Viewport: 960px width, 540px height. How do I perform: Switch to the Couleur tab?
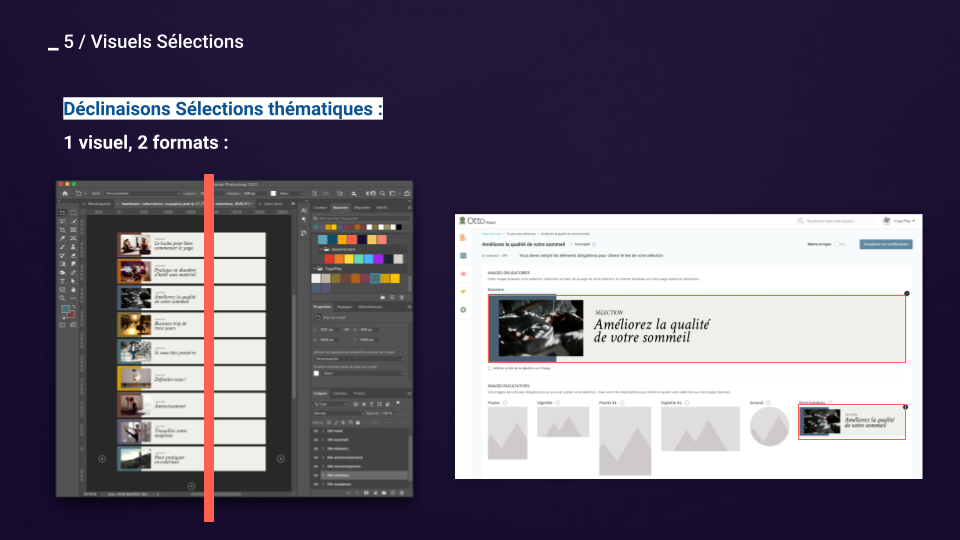pyautogui.click(x=320, y=208)
